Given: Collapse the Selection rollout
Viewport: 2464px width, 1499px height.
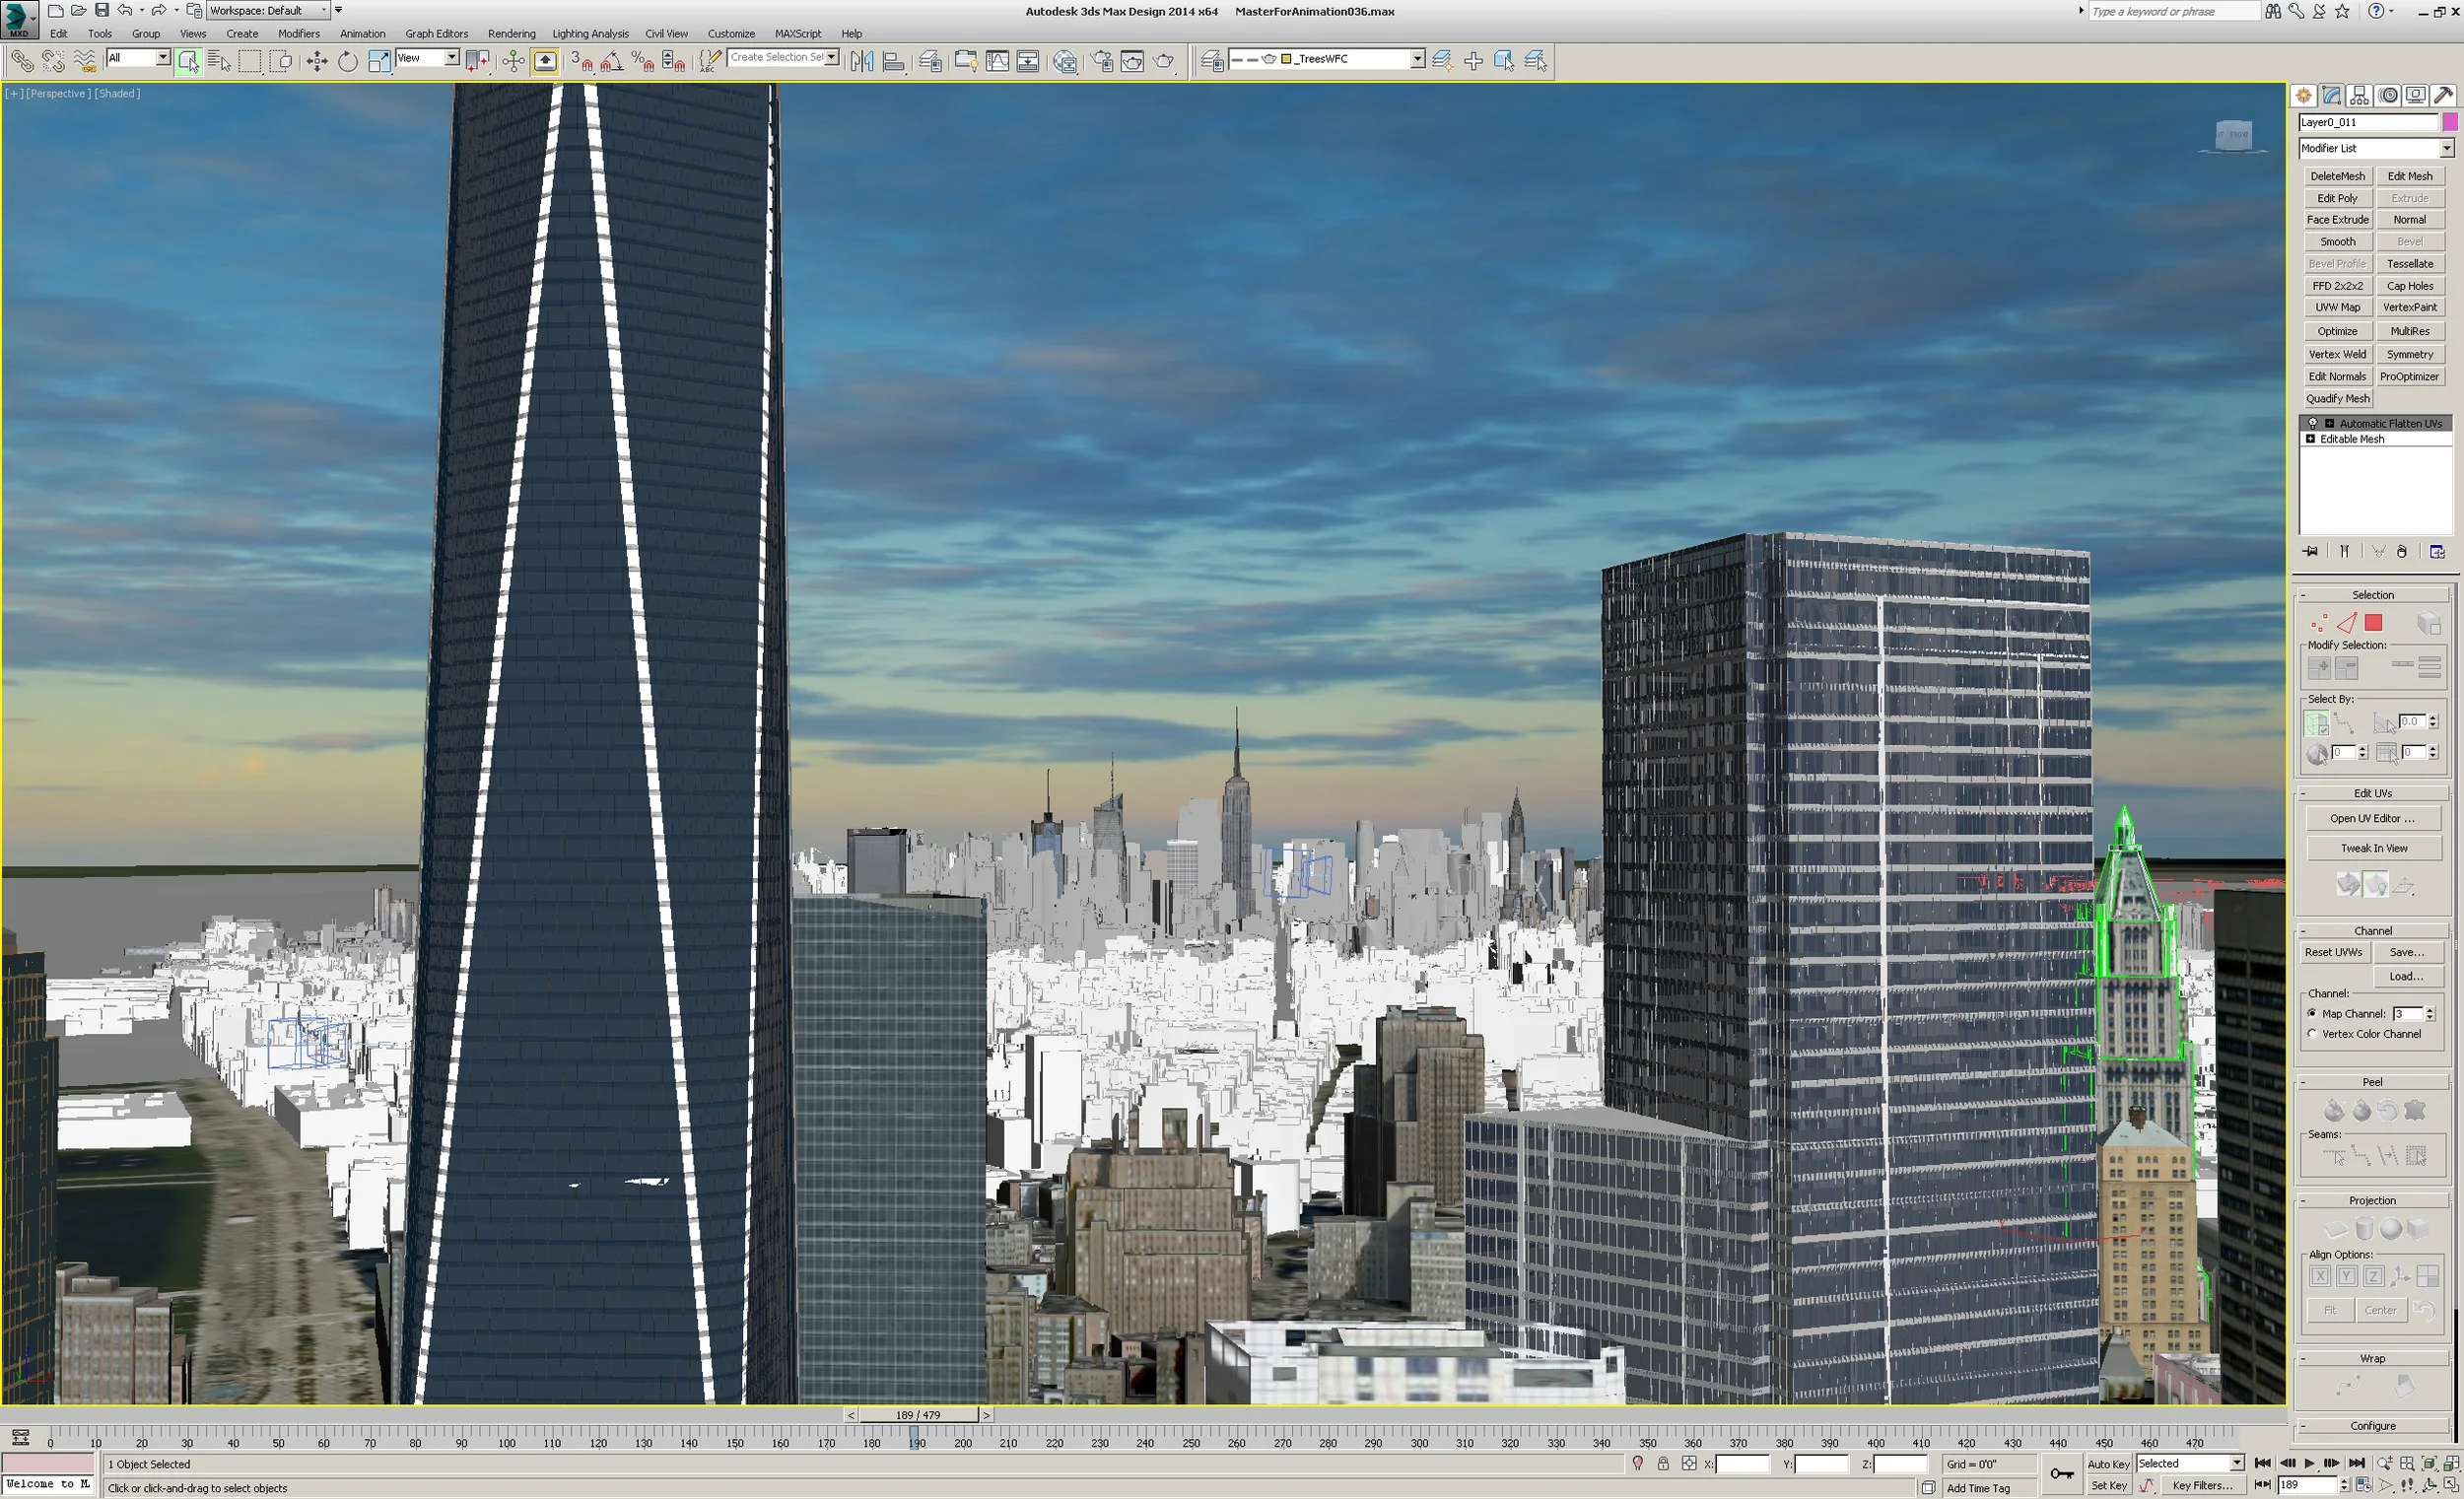Looking at the screenshot, I should (2373, 595).
